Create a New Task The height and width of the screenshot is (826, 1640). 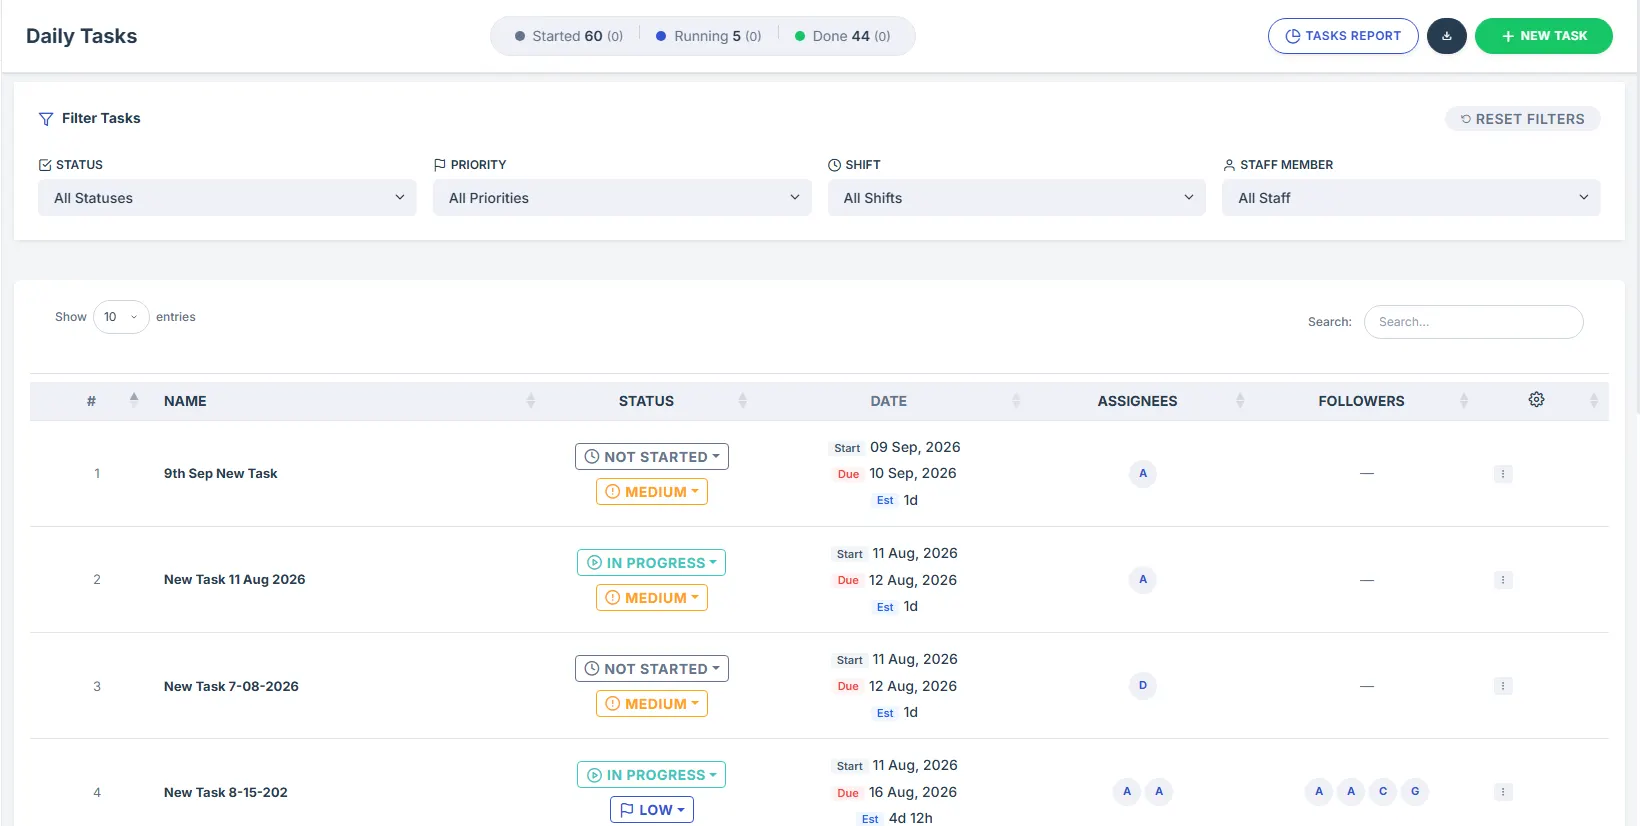tap(1543, 36)
